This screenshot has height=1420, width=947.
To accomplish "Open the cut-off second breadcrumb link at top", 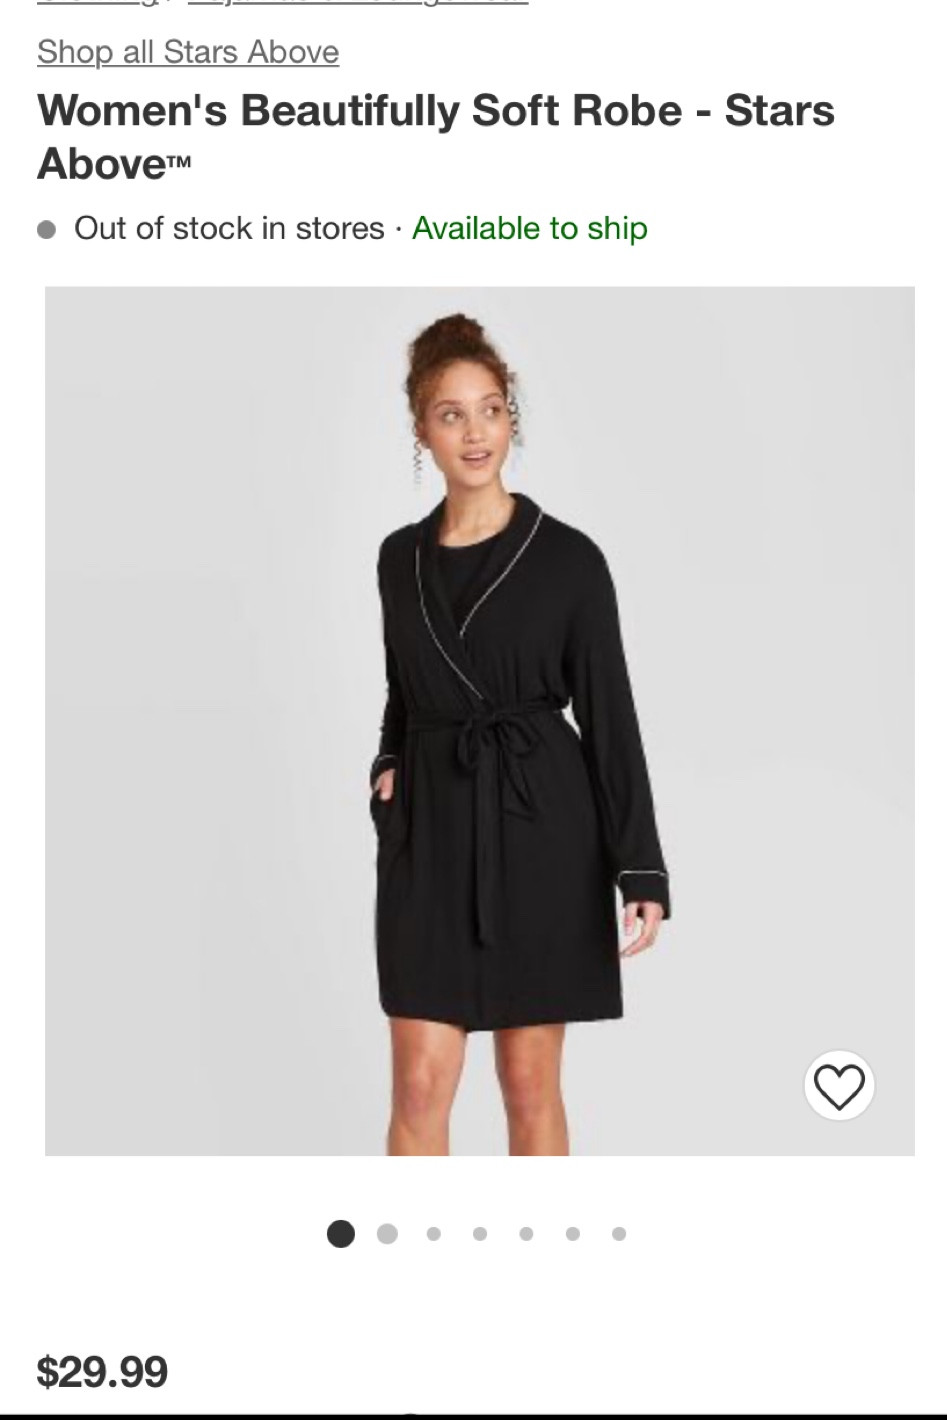I will coord(357,2).
